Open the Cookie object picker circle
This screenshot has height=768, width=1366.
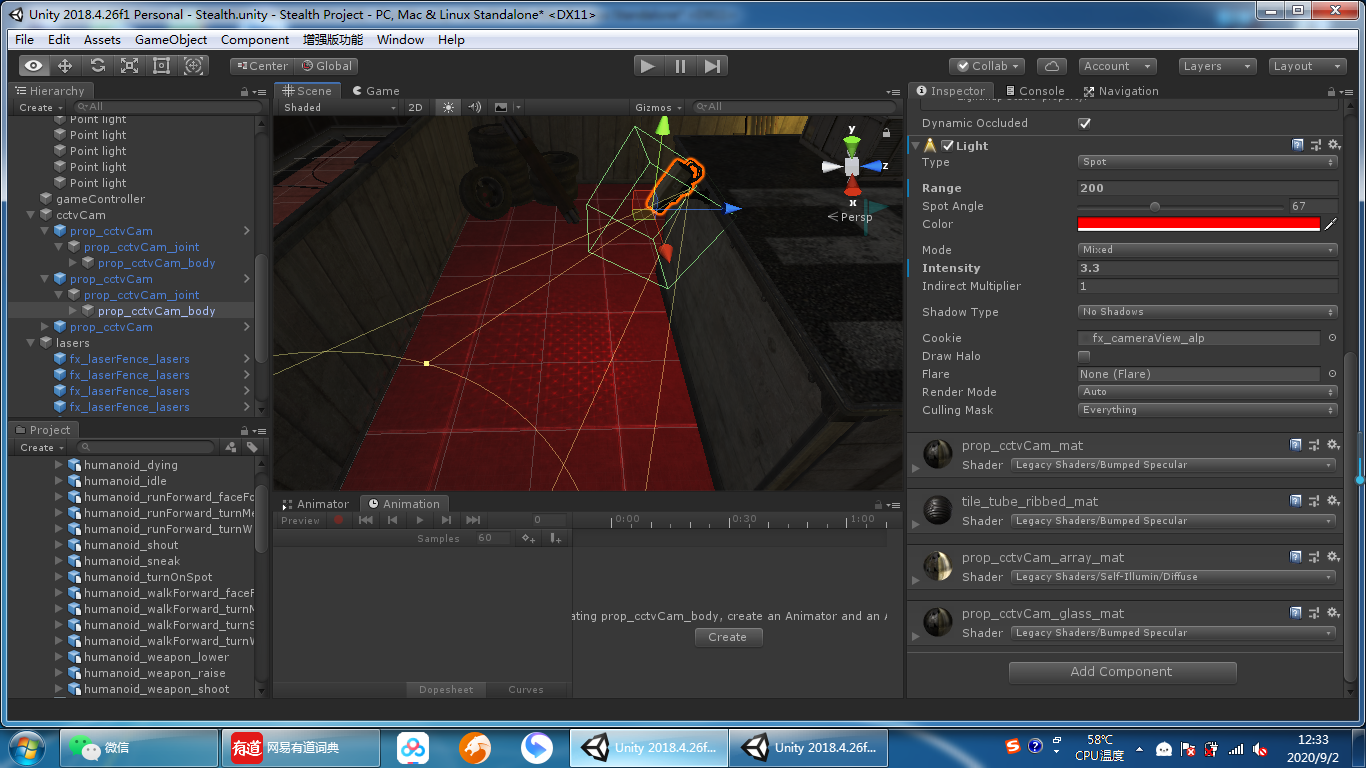1332,338
